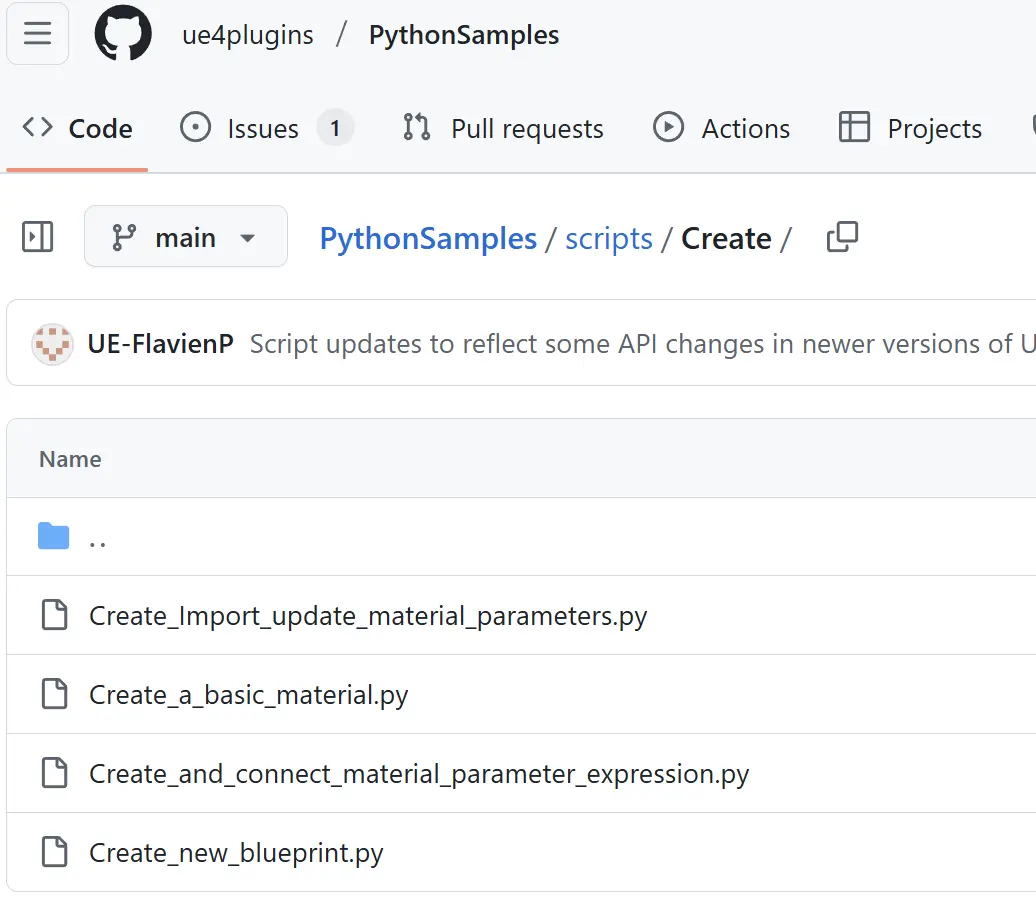
Task: Click the PythonSamples breadcrumb link
Action: (x=428, y=239)
